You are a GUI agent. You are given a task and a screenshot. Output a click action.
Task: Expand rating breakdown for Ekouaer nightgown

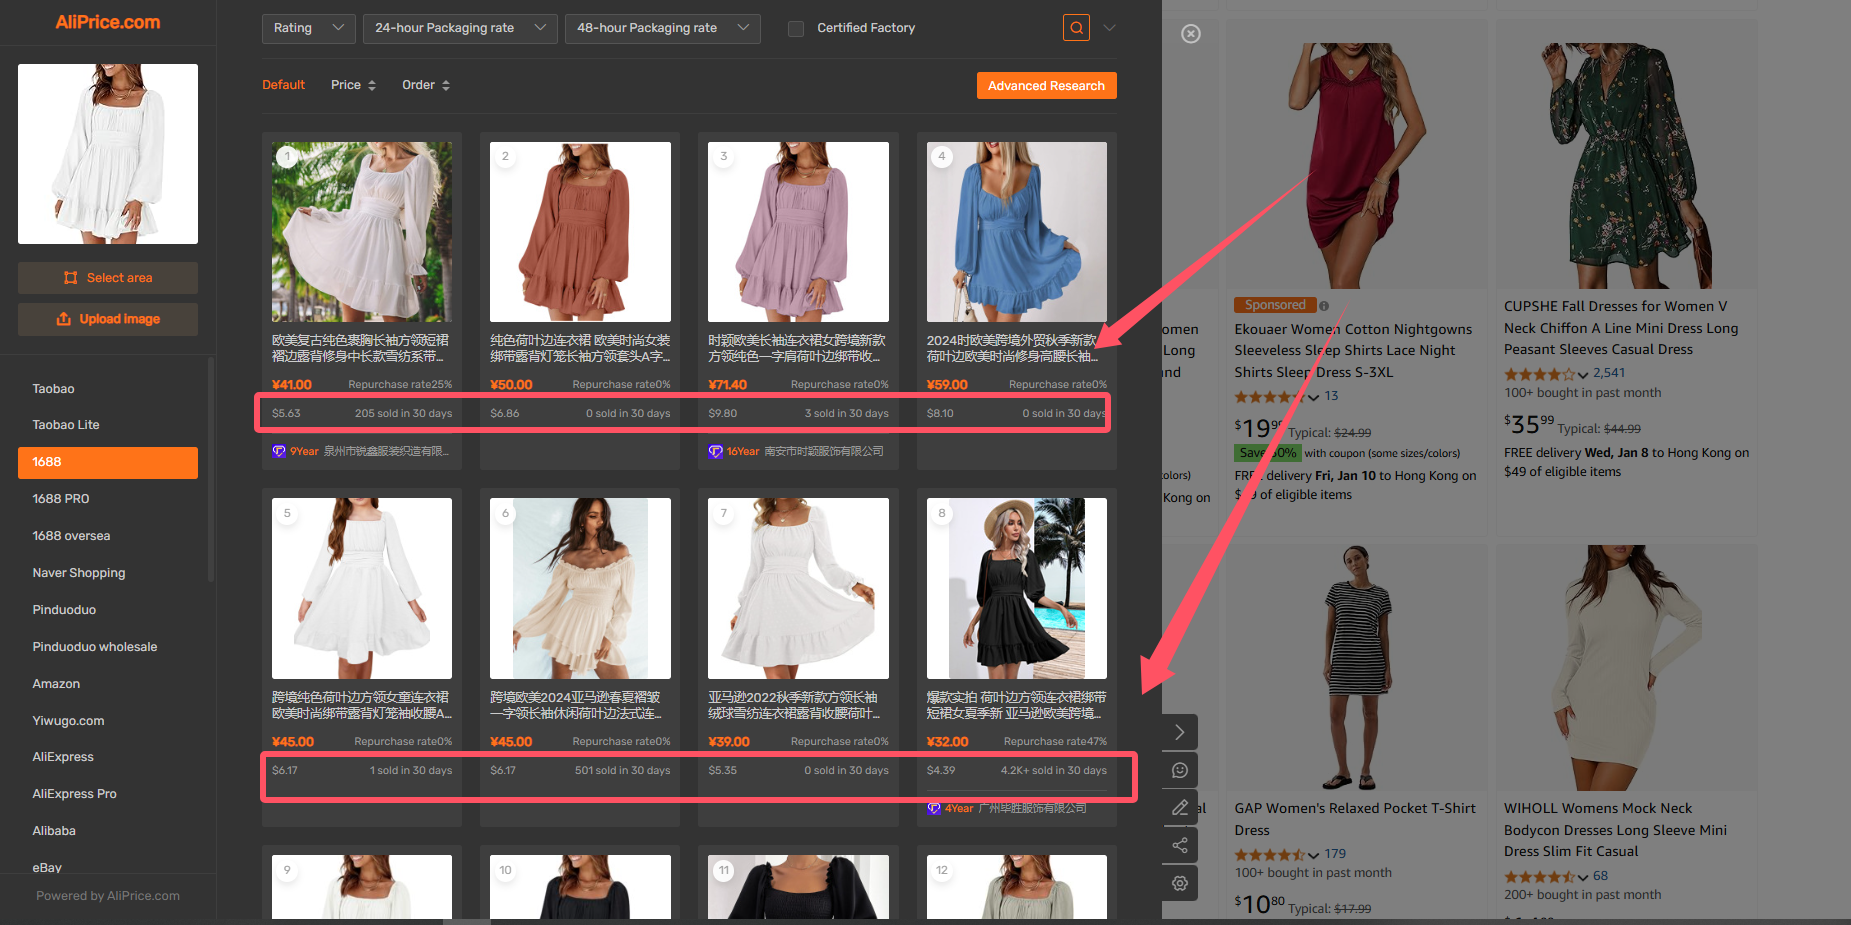pyautogui.click(x=1313, y=397)
